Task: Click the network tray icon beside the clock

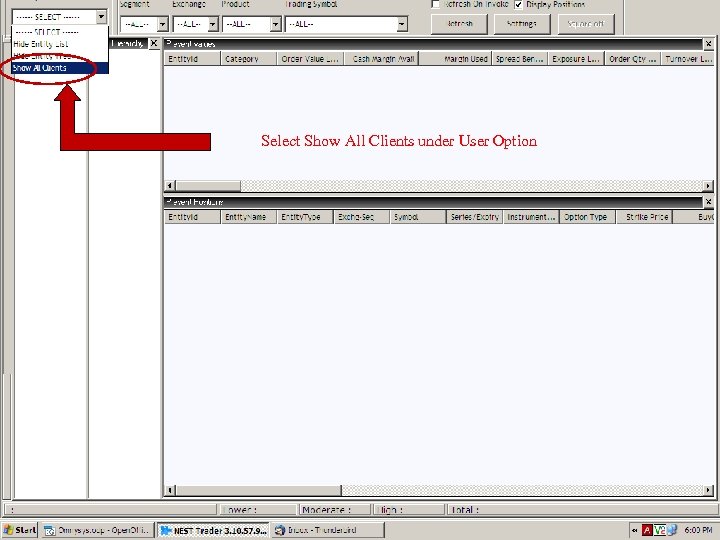Action: (672, 530)
